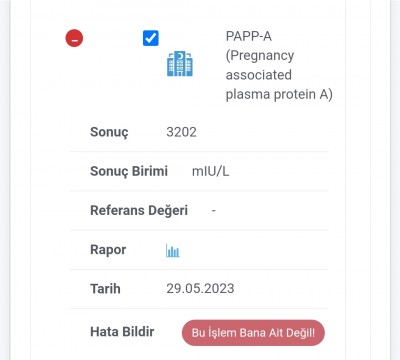Click the mIU/L unit value
The width and height of the screenshot is (400, 360).
tap(210, 171)
